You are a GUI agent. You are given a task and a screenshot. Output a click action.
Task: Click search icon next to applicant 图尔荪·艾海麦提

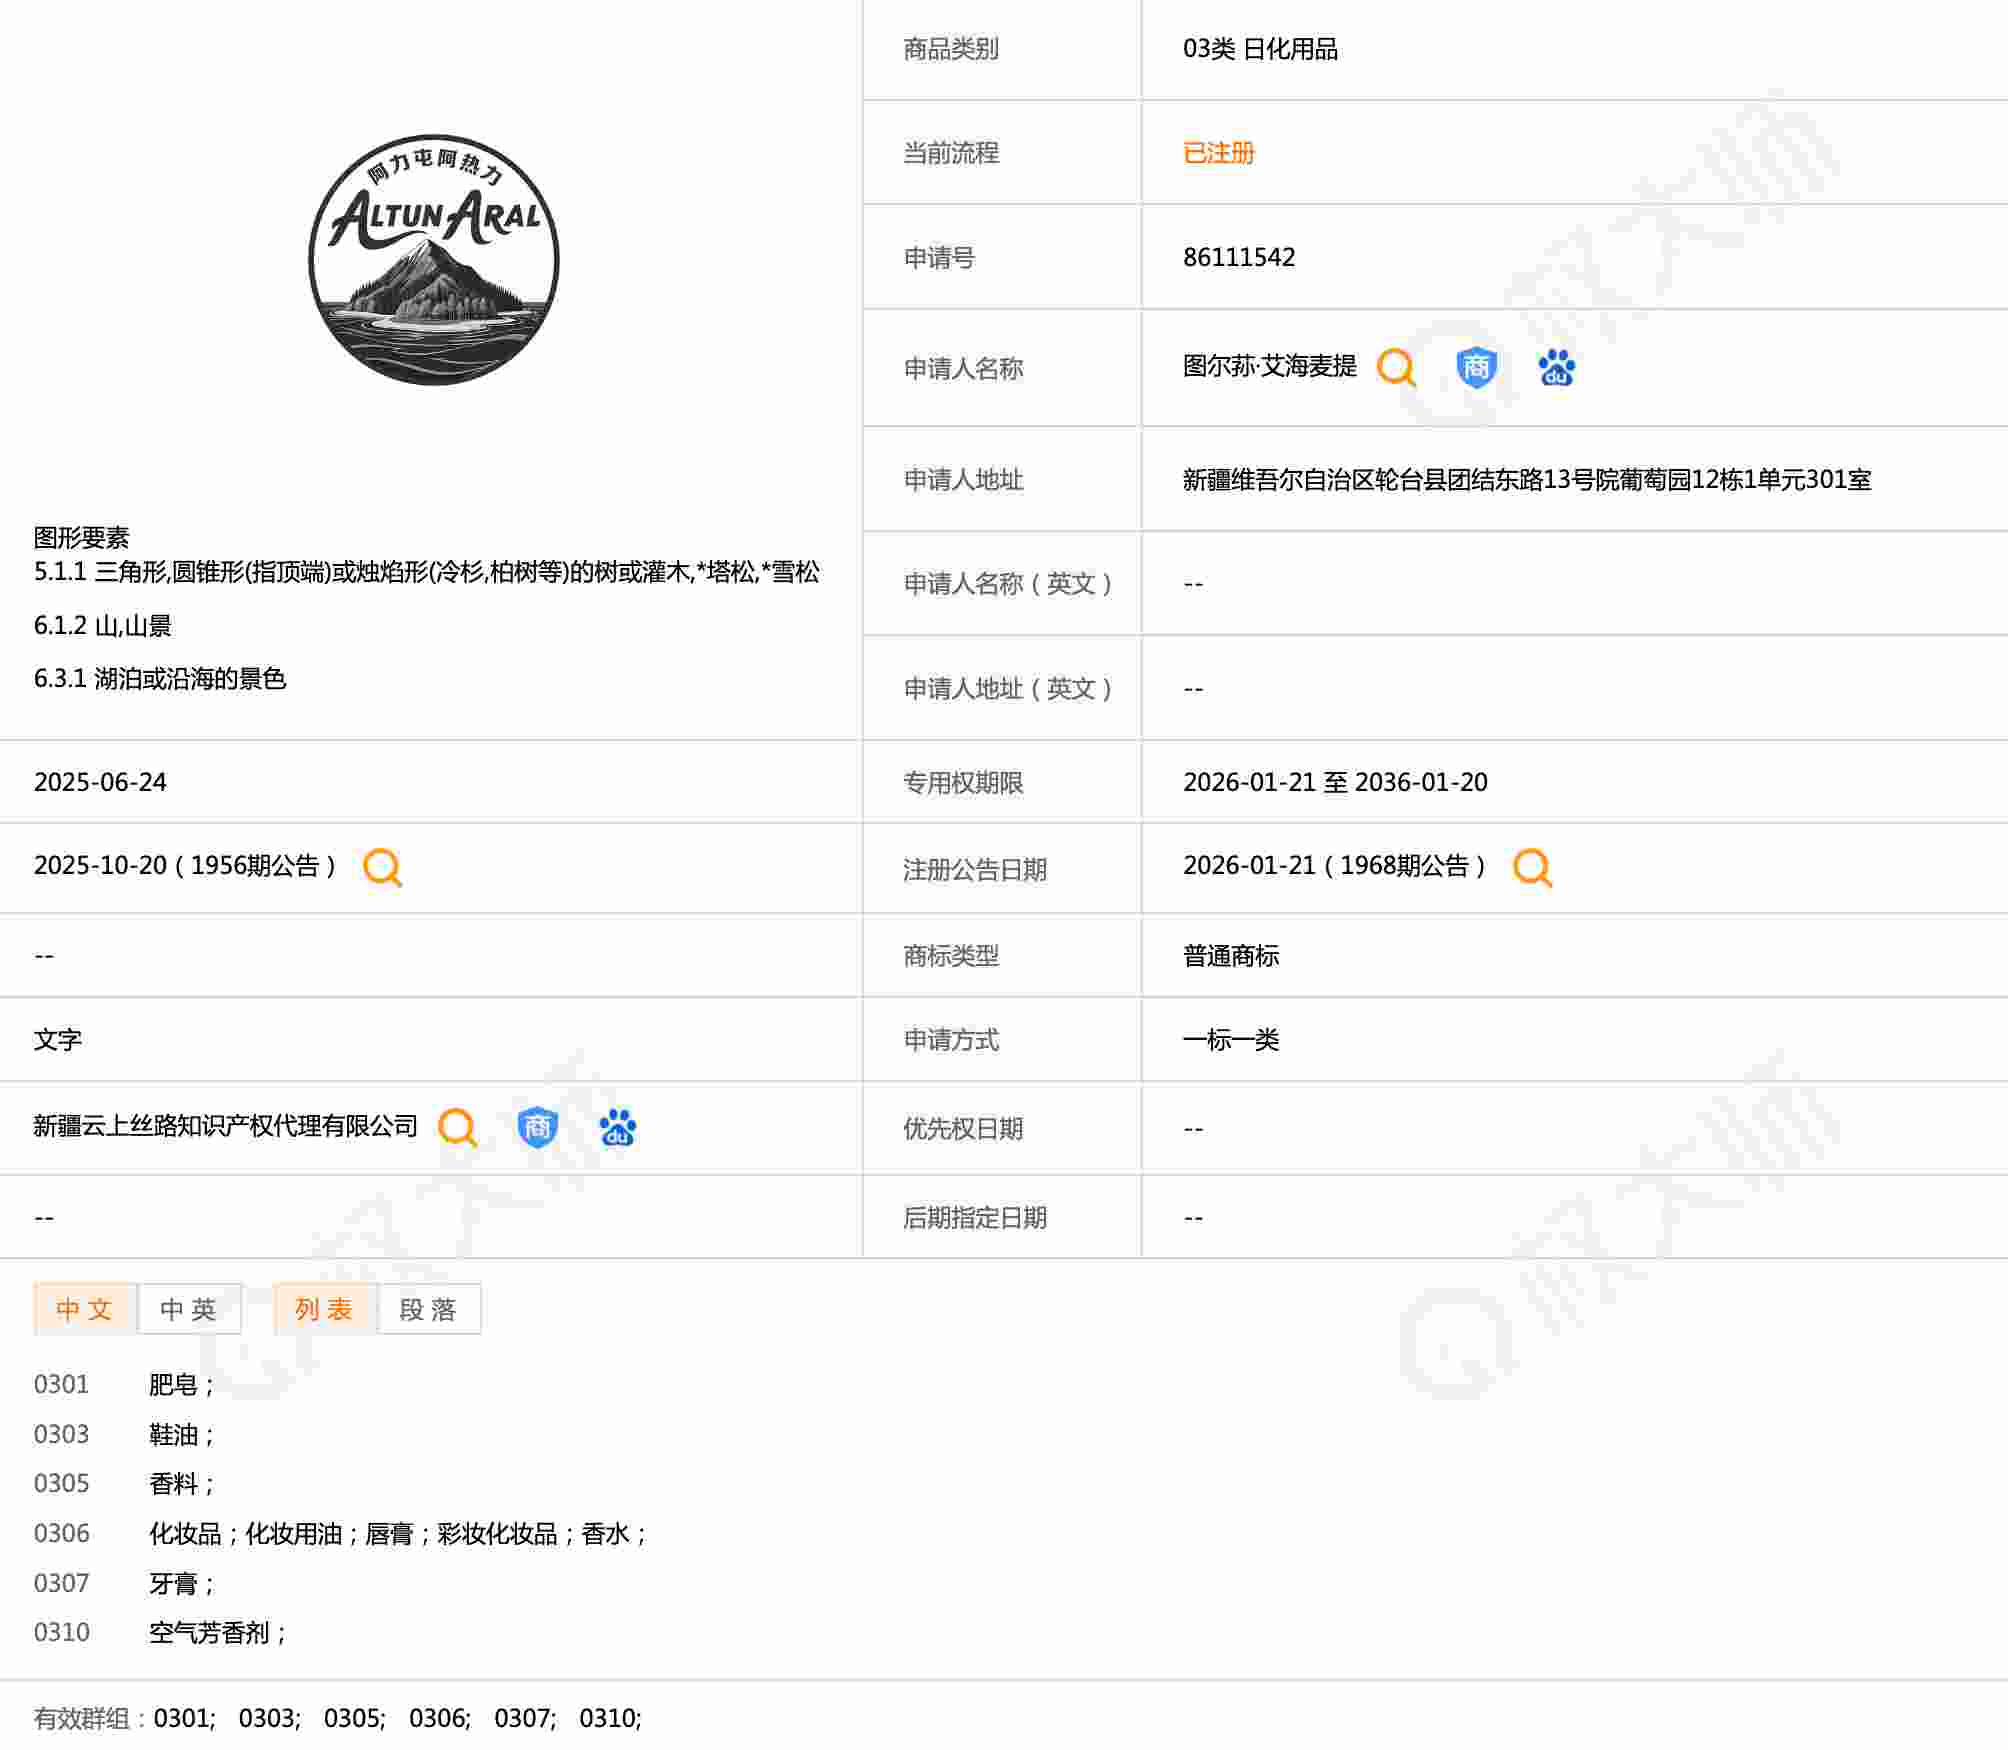[x=1396, y=368]
